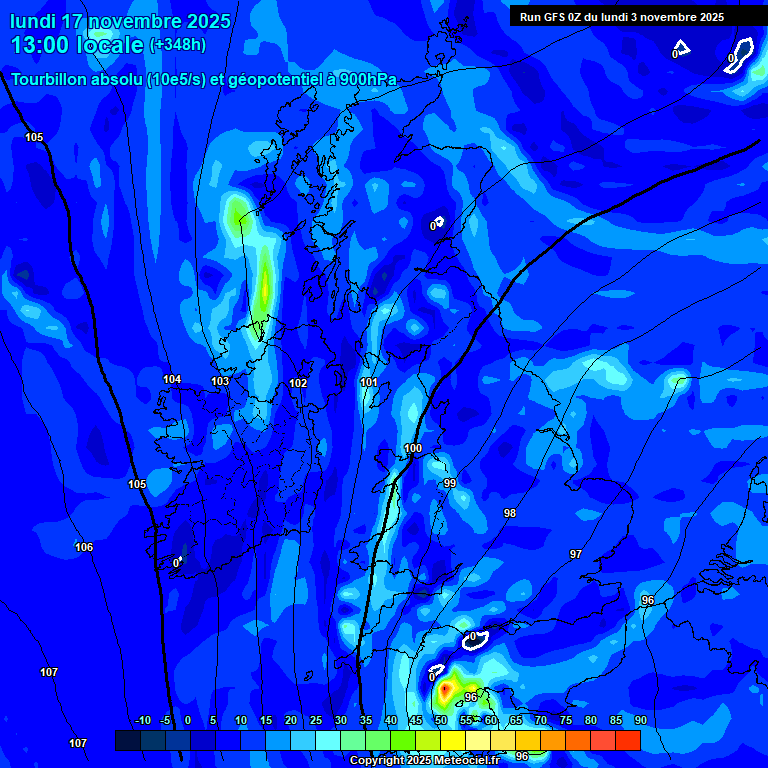Viewport: 768px width, 768px height.
Task: Click the 98 geopotential contour label
Action: pos(510,513)
